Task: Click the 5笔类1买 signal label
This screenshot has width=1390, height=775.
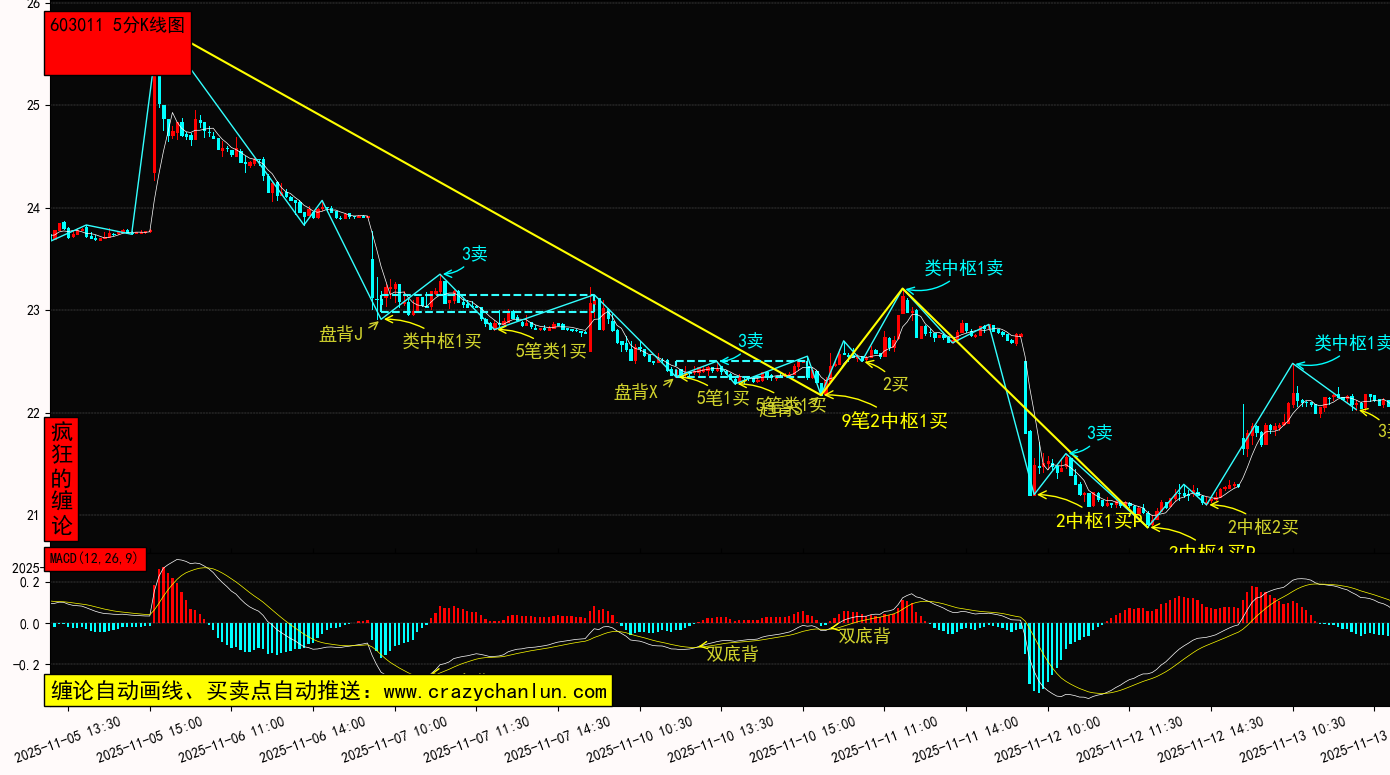Action: (x=550, y=351)
